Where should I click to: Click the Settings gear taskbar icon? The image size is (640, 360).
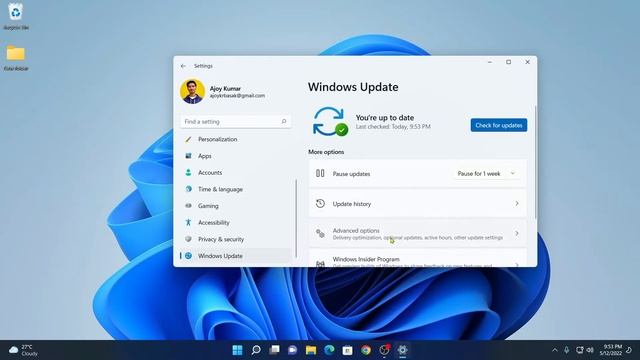tap(402, 350)
